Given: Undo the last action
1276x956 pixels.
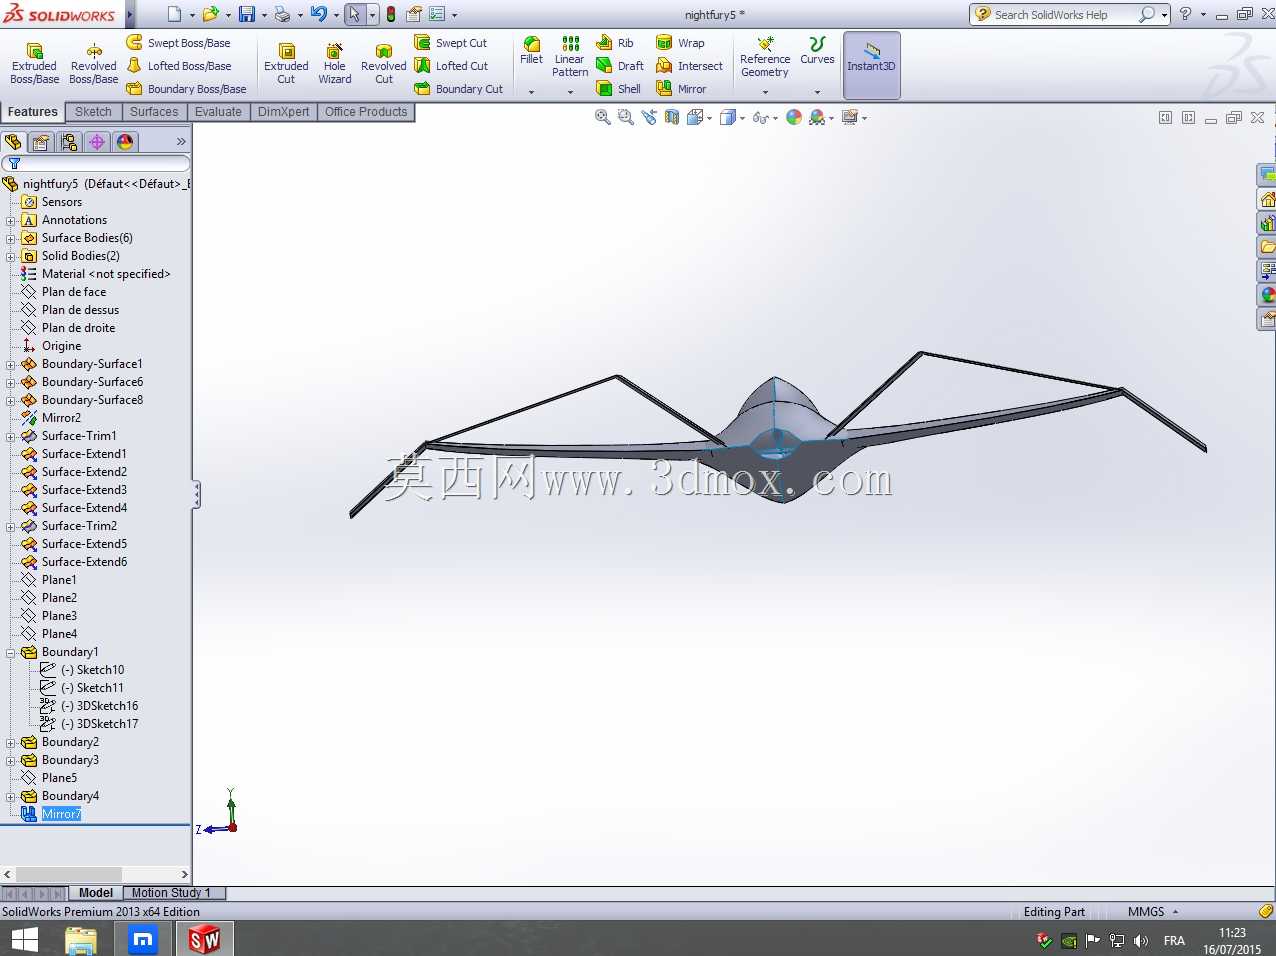Looking at the screenshot, I should (x=318, y=14).
